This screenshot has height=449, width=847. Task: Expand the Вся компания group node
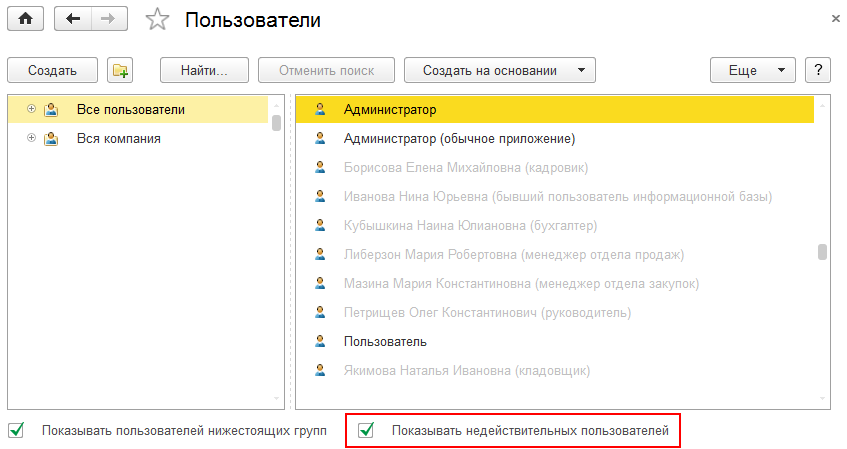[x=32, y=139]
